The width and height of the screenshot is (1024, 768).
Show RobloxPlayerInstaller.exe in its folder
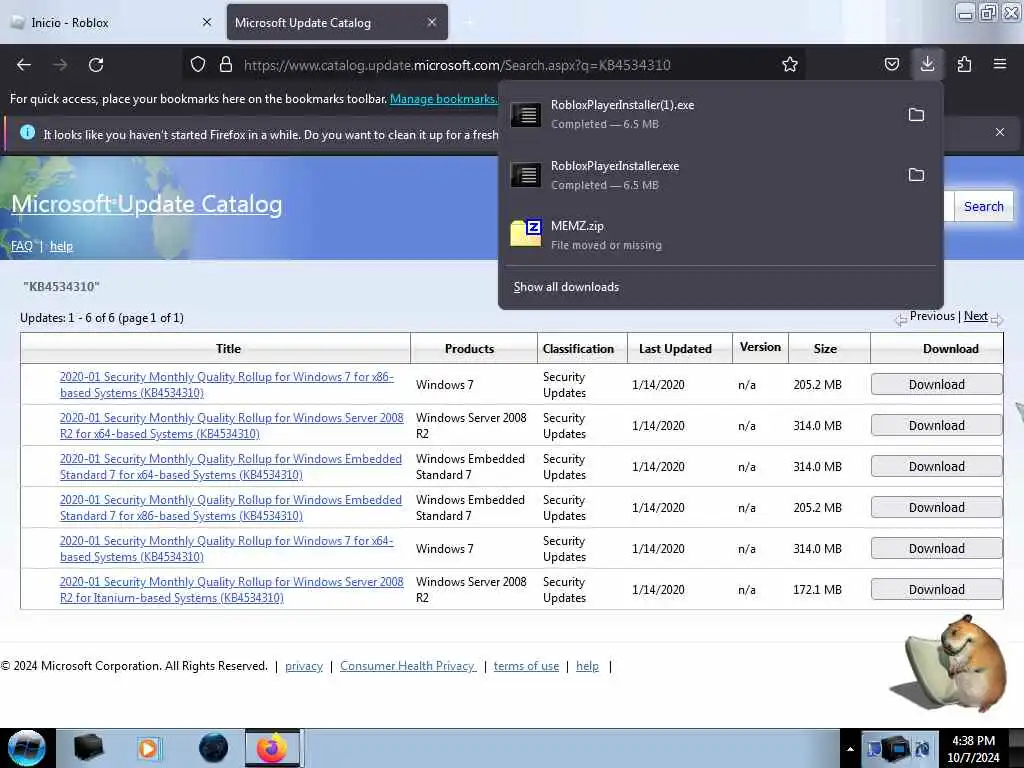click(916, 175)
